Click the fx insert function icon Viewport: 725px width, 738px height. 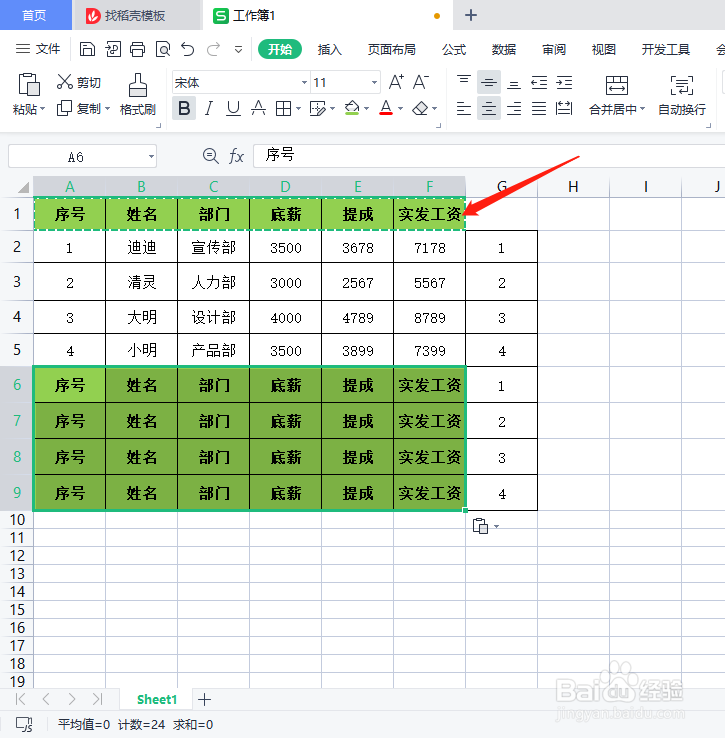(x=236, y=156)
